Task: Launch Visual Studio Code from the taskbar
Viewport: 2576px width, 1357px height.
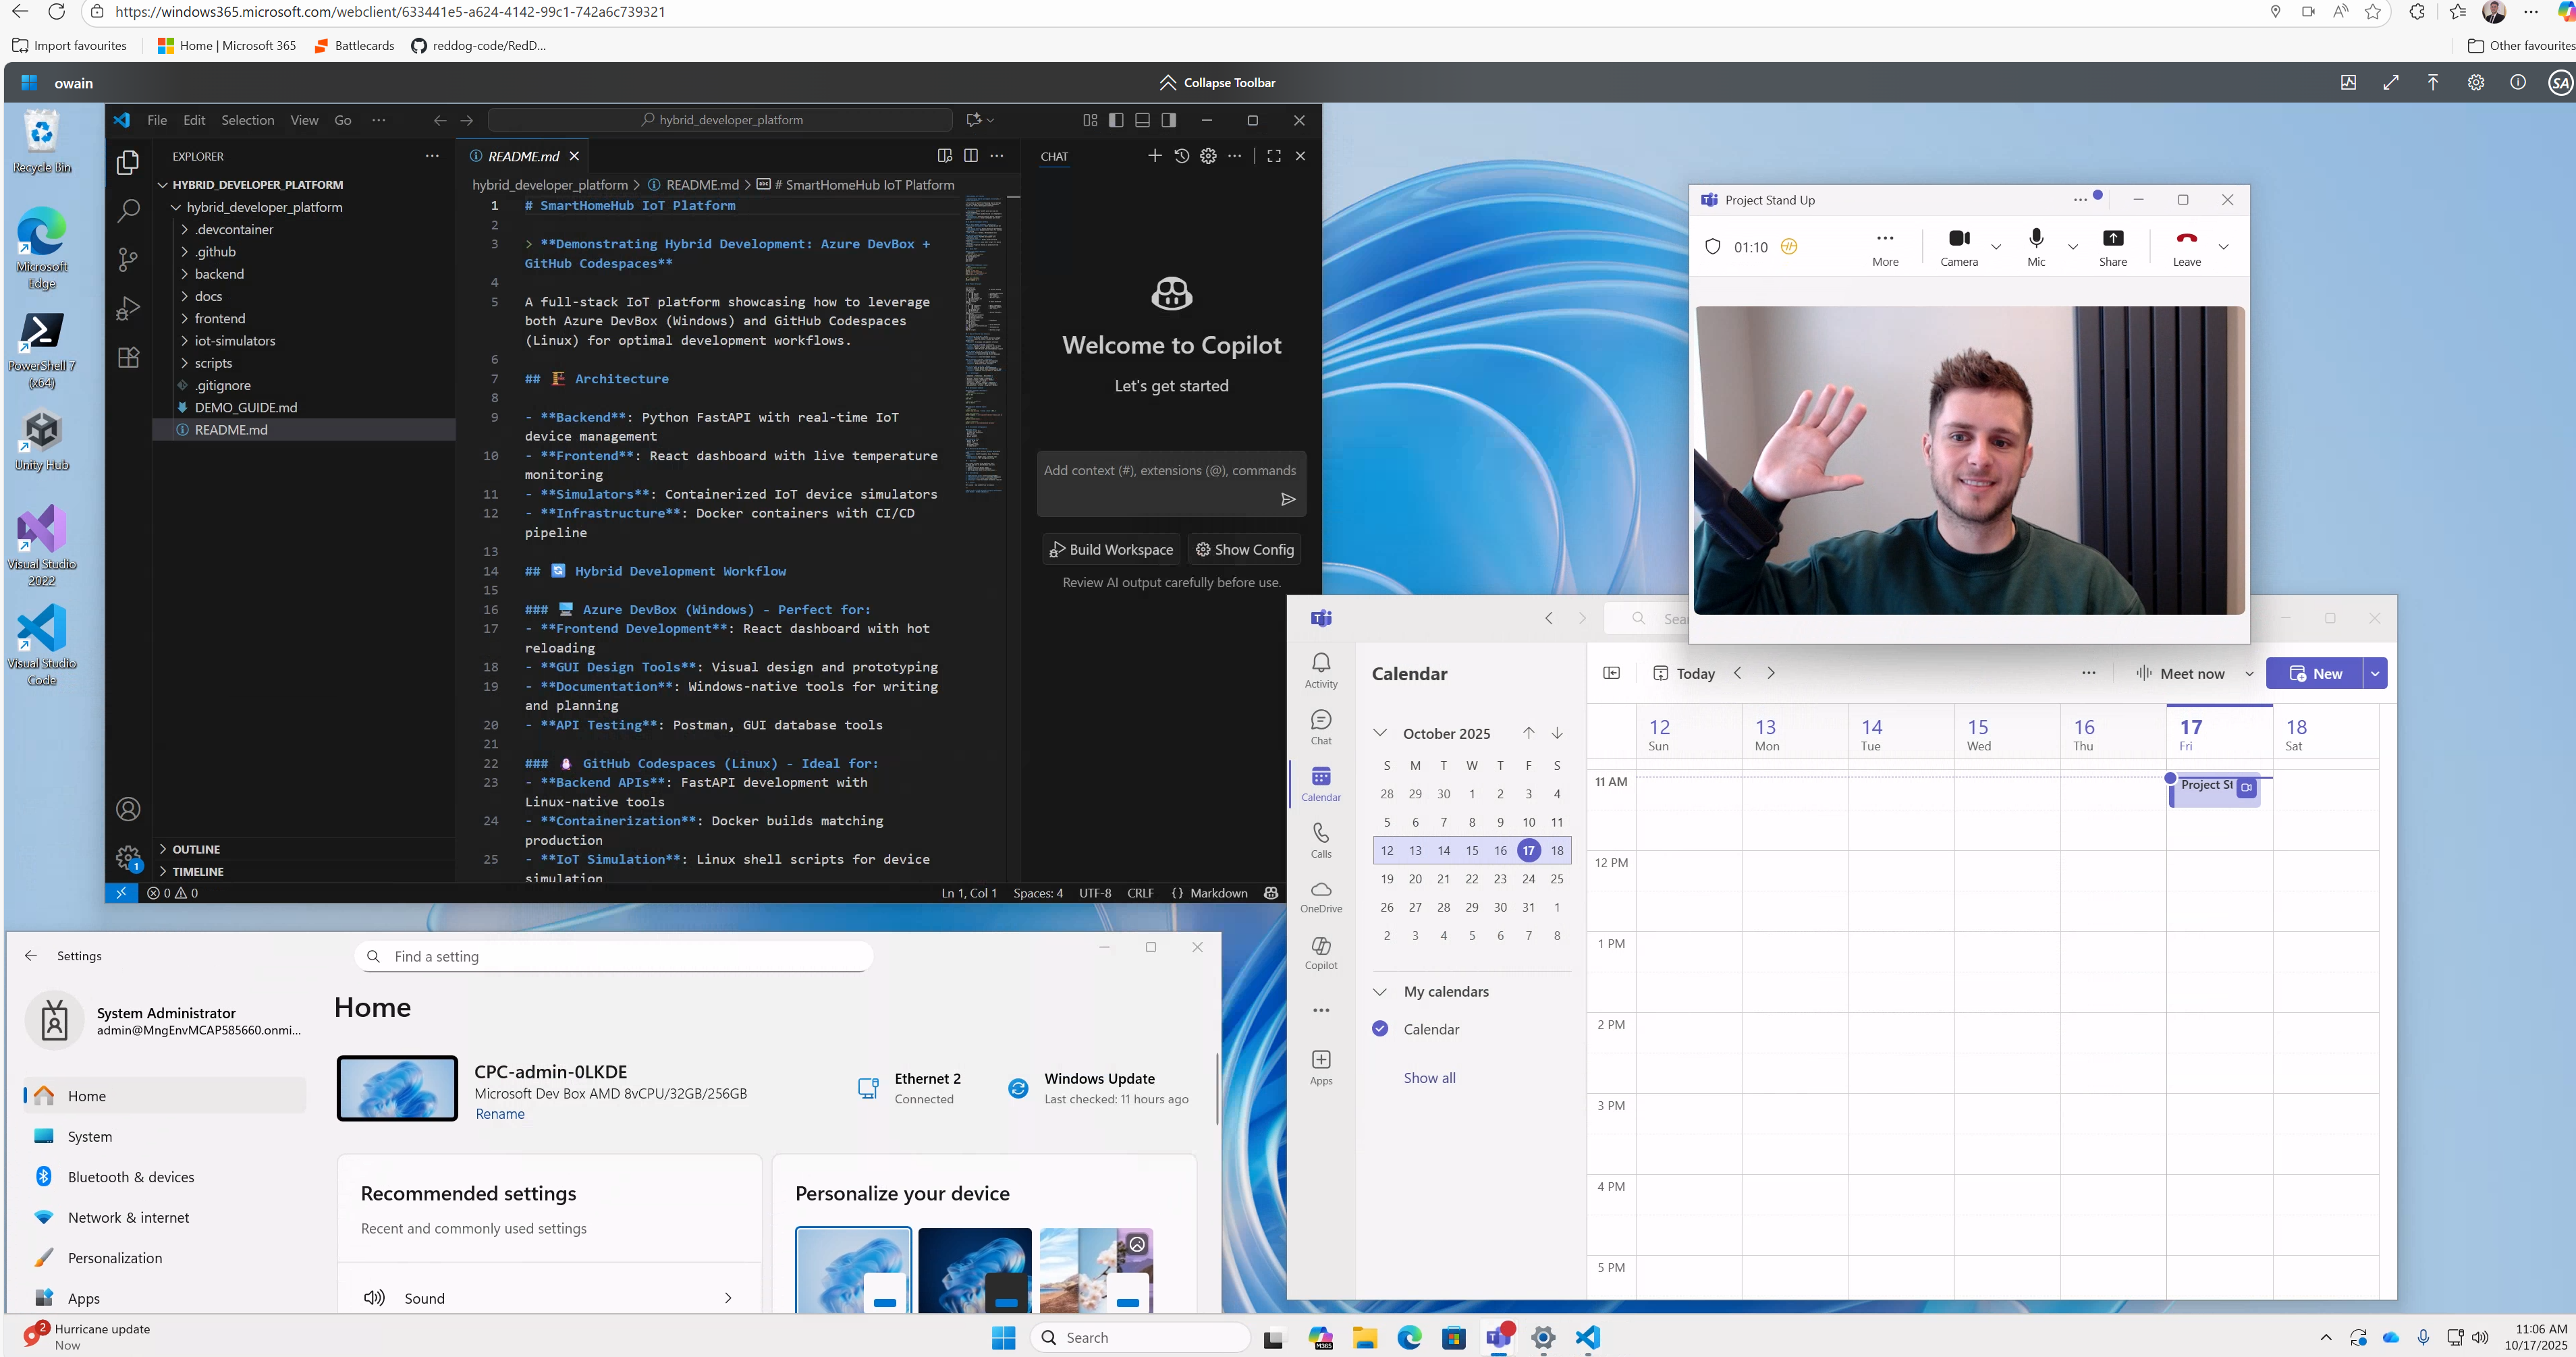Action: (x=1588, y=1337)
